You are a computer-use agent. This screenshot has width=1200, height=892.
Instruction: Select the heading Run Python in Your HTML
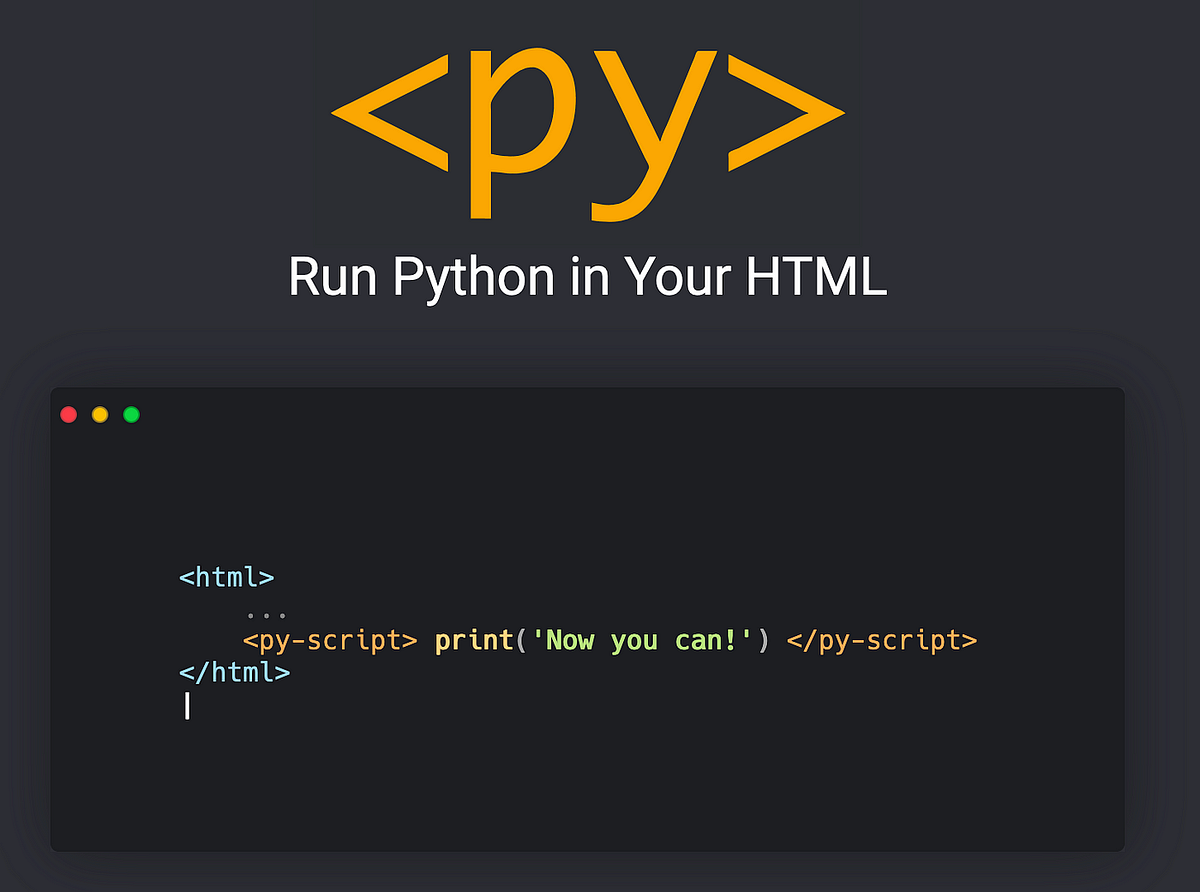coord(588,277)
